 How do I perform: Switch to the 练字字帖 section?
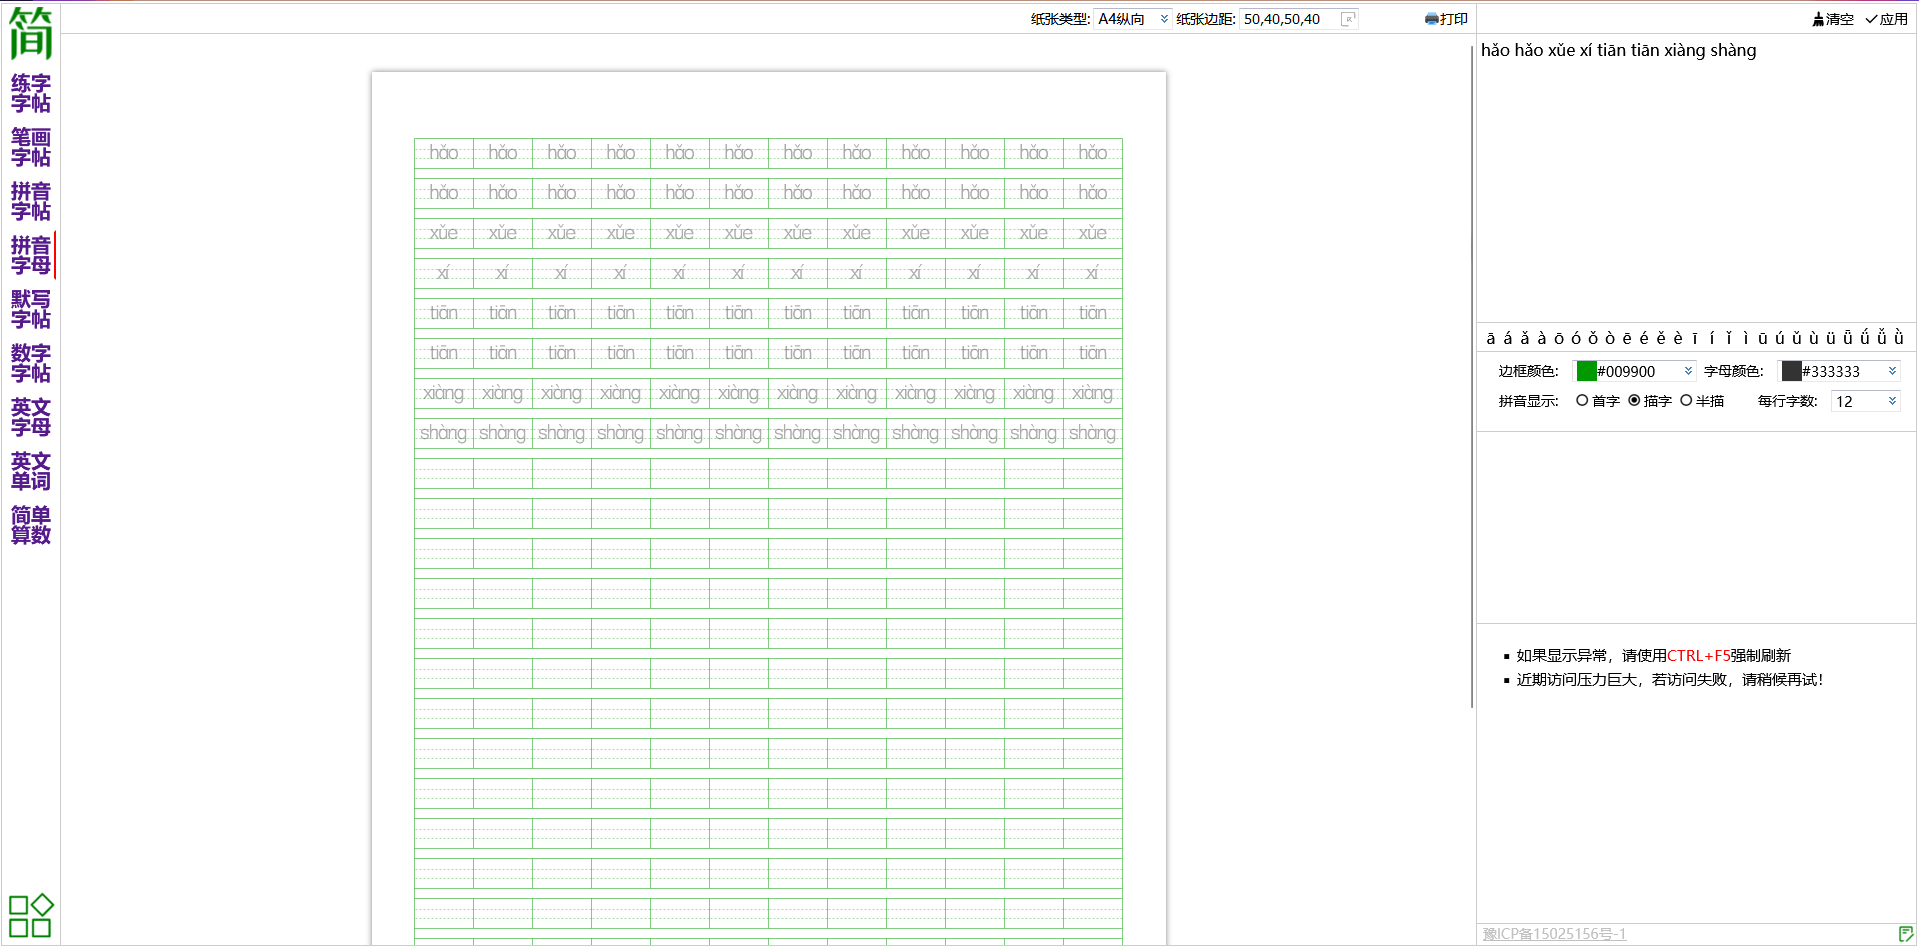point(30,93)
